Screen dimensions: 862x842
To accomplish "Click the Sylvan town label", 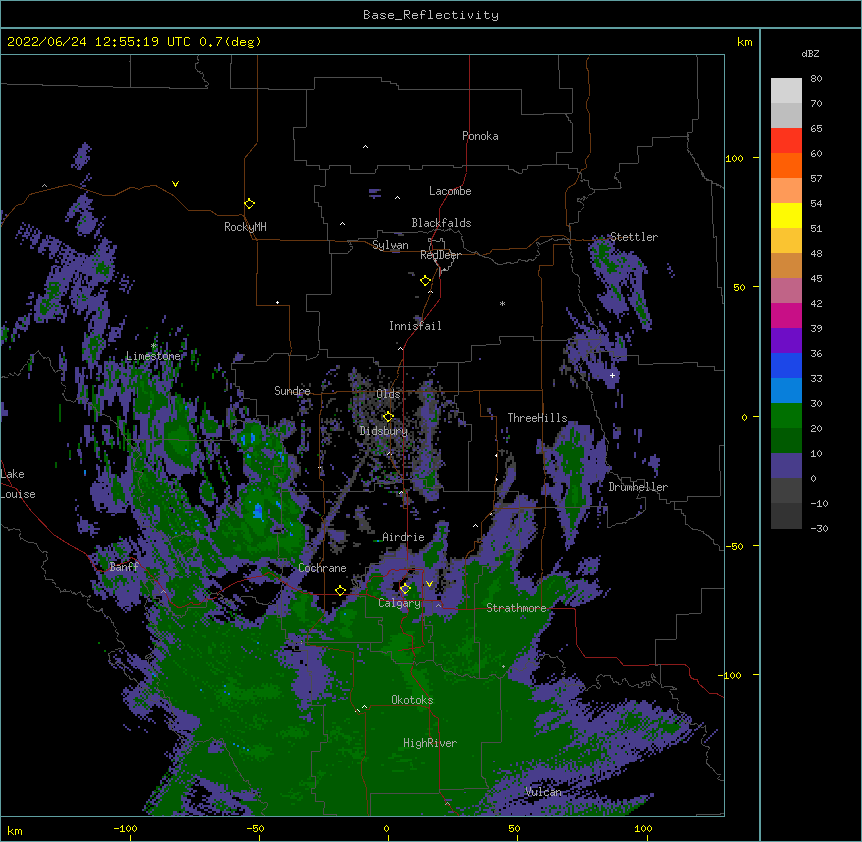I will pyautogui.click(x=390, y=245).
